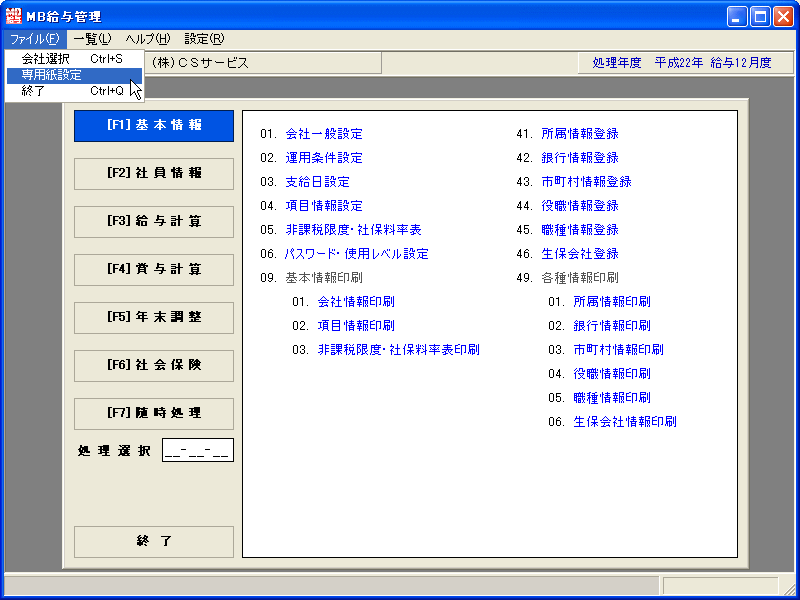The image size is (800, 600).
Task: Click the 終了 button at bottom left
Action: (x=154, y=541)
